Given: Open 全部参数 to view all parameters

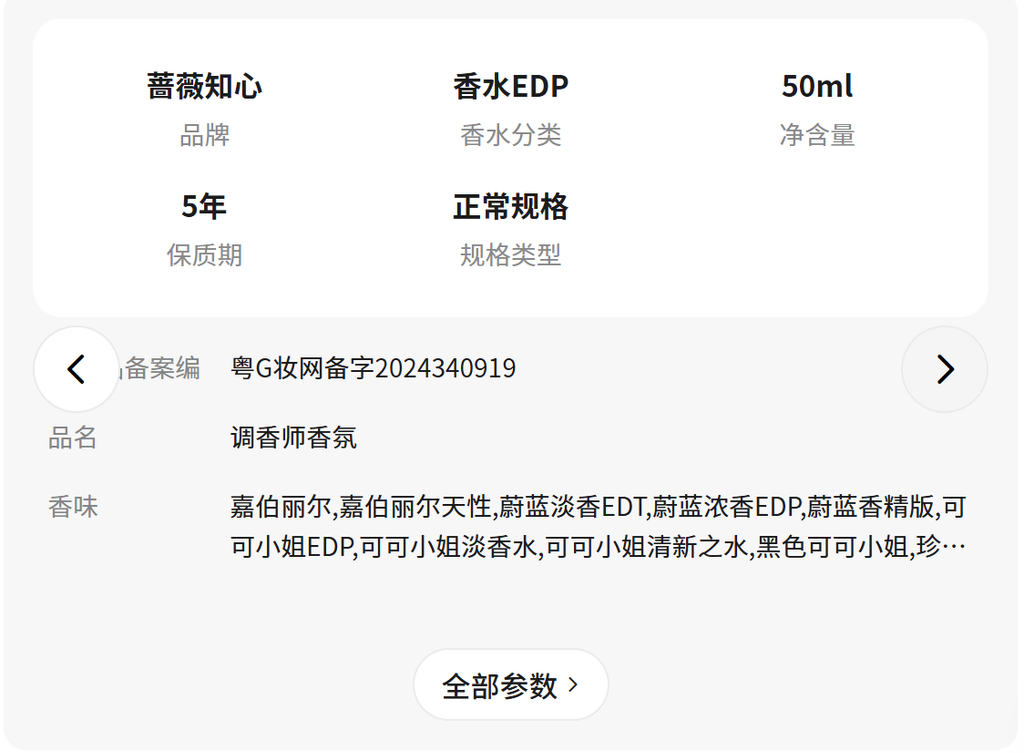Looking at the screenshot, I should click(510, 685).
